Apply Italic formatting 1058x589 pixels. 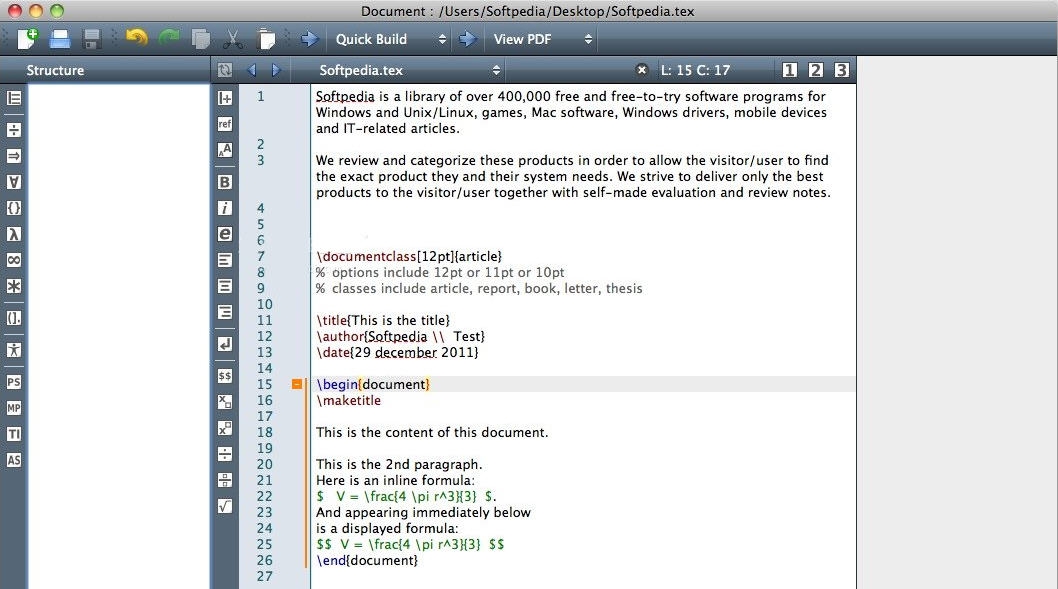(224, 208)
